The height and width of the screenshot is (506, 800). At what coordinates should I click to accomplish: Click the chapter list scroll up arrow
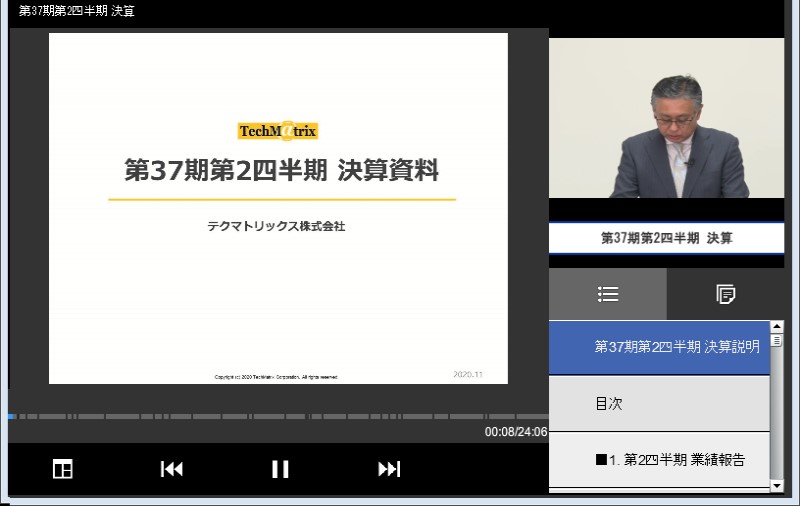(777, 327)
